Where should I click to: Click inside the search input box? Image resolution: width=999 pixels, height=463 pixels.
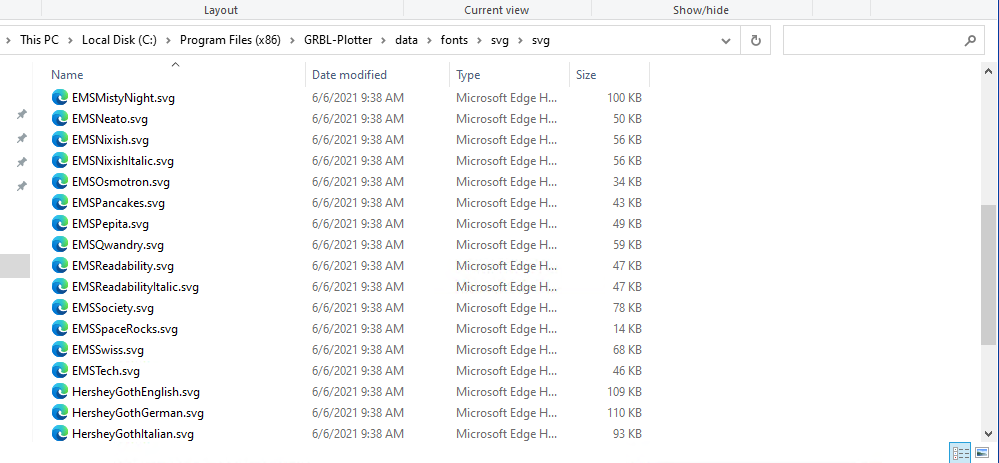[870, 41]
